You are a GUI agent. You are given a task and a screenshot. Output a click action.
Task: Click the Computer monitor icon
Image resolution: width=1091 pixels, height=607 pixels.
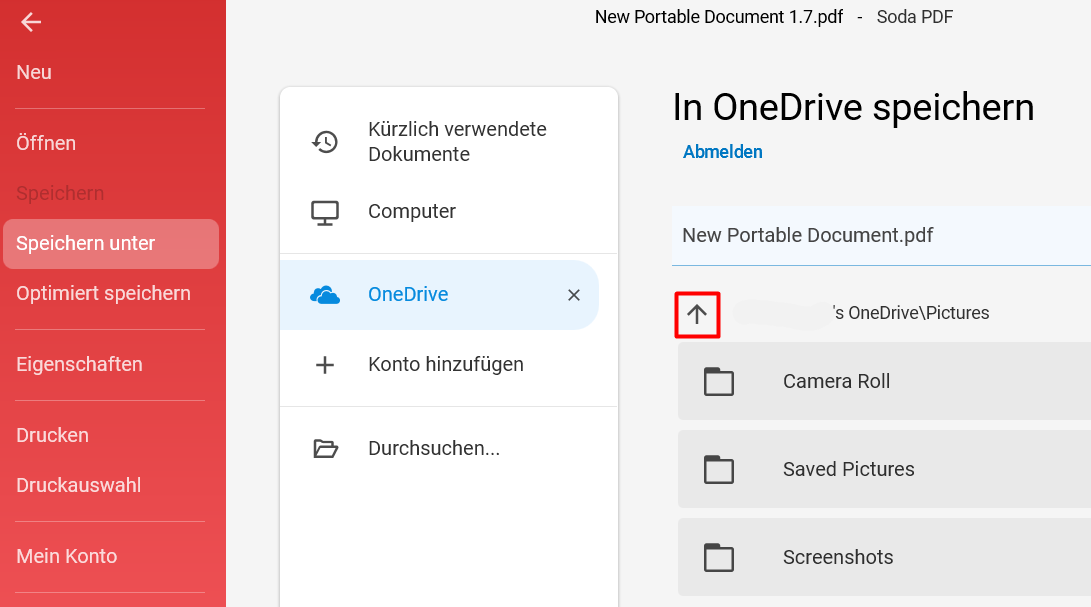tap(325, 212)
